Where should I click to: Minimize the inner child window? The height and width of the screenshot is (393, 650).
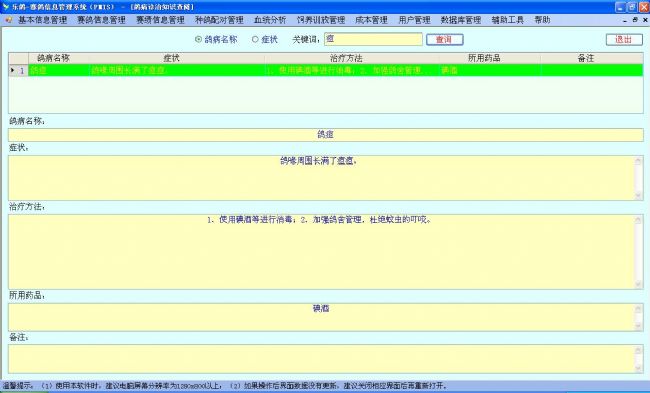click(x=625, y=20)
